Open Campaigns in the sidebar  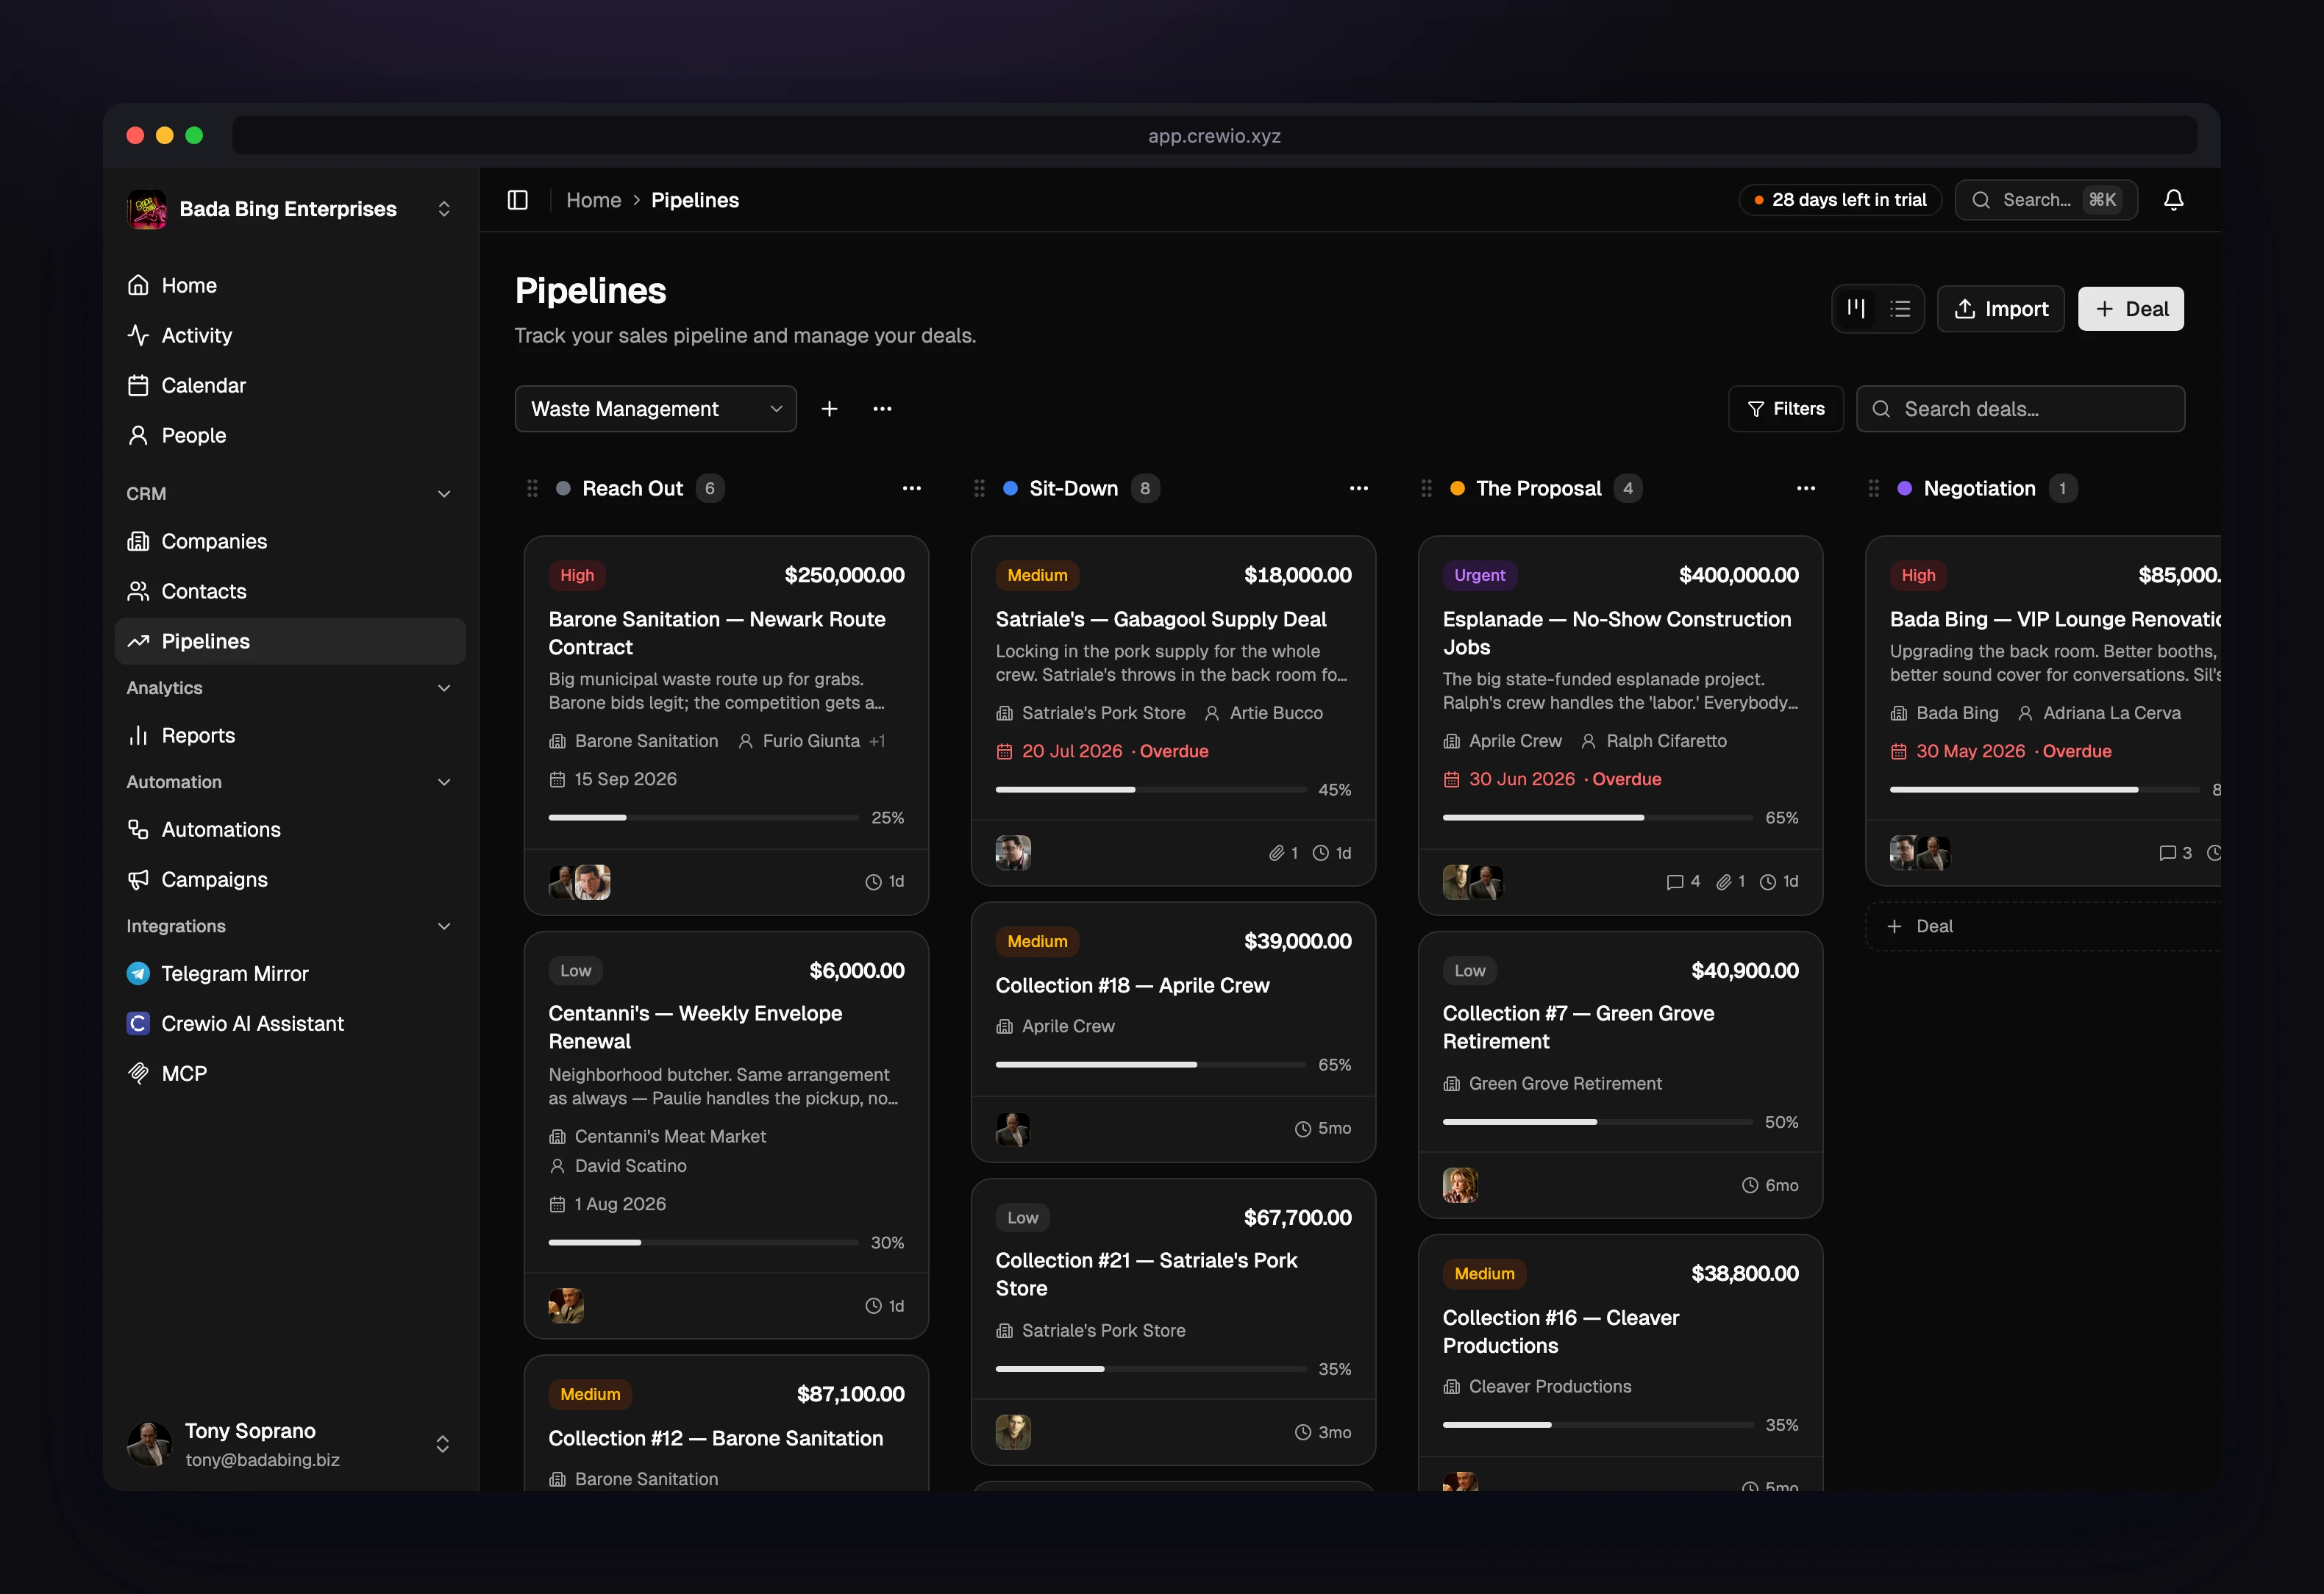290,879
